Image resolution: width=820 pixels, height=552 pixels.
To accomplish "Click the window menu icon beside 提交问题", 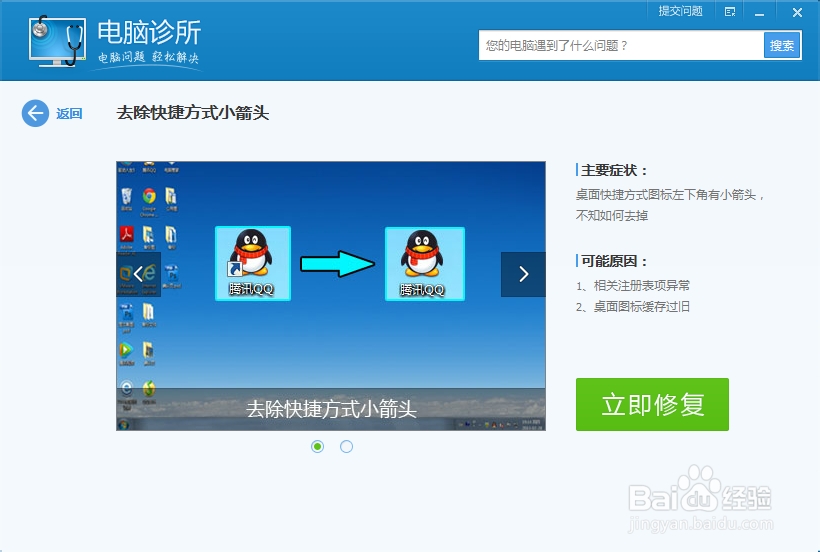I will [x=730, y=12].
